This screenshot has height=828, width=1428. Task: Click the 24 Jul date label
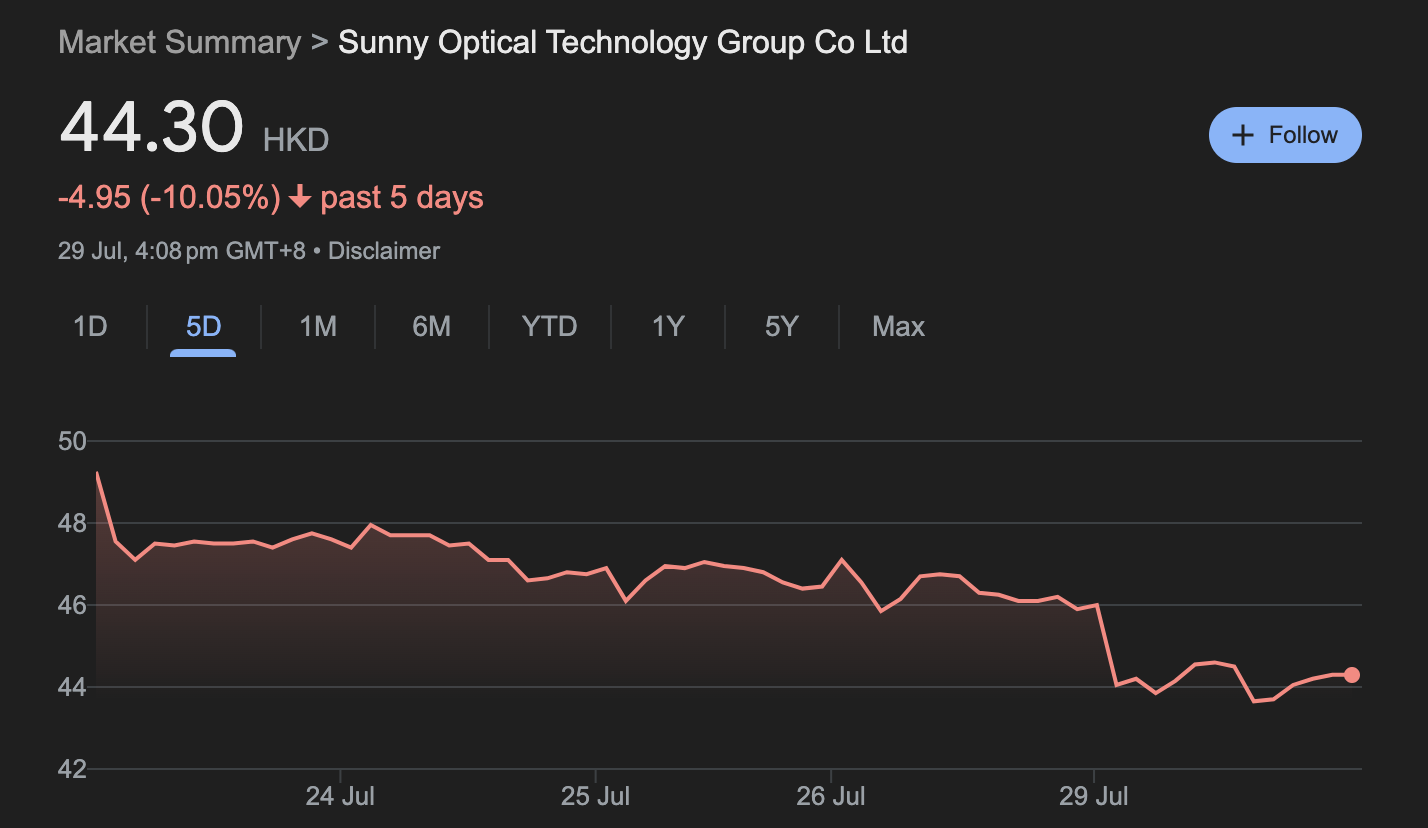340,797
